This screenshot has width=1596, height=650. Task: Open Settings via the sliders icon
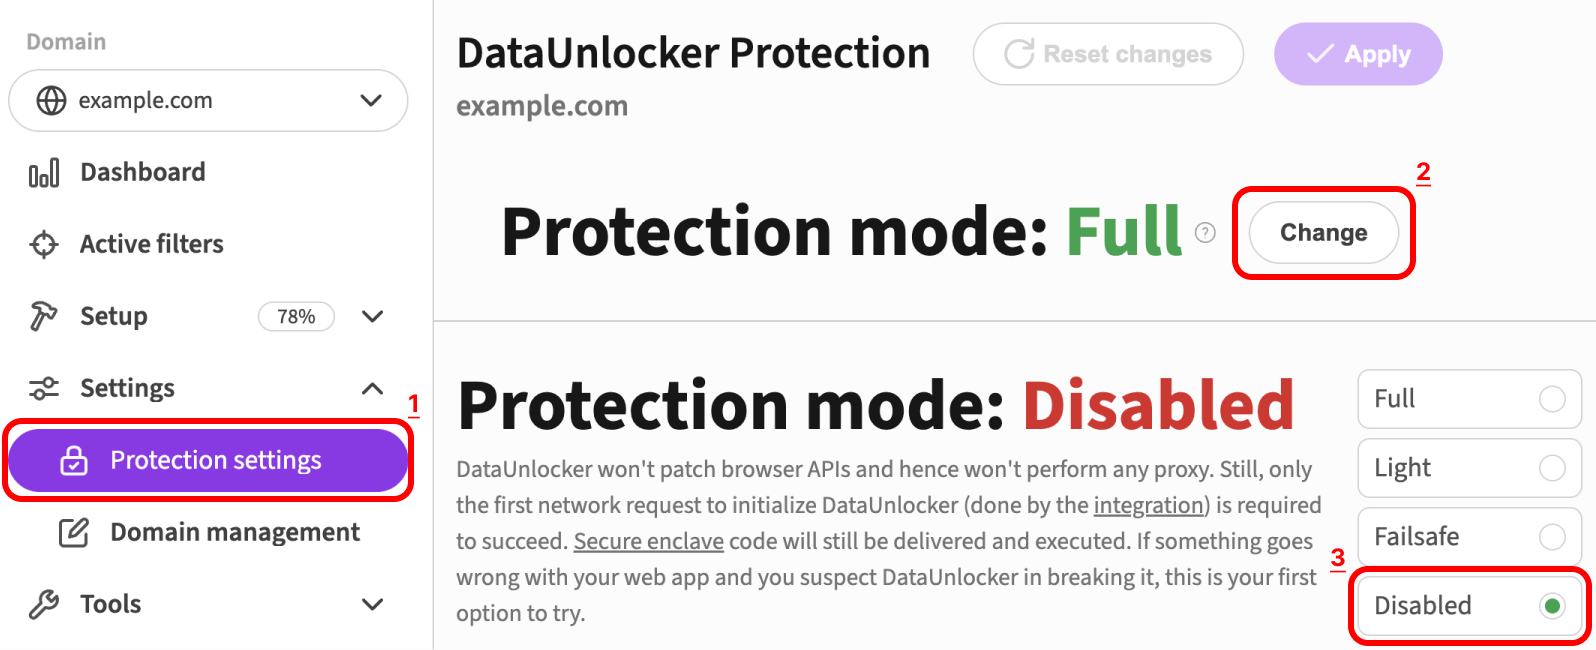point(42,388)
